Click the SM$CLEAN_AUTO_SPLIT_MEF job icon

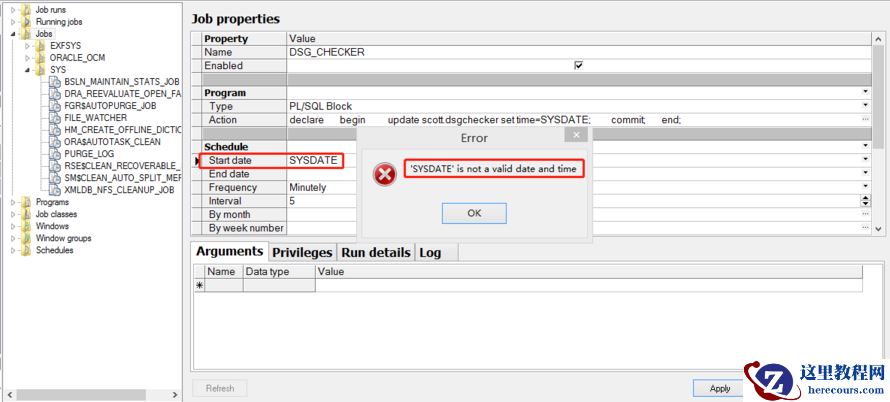point(54,178)
